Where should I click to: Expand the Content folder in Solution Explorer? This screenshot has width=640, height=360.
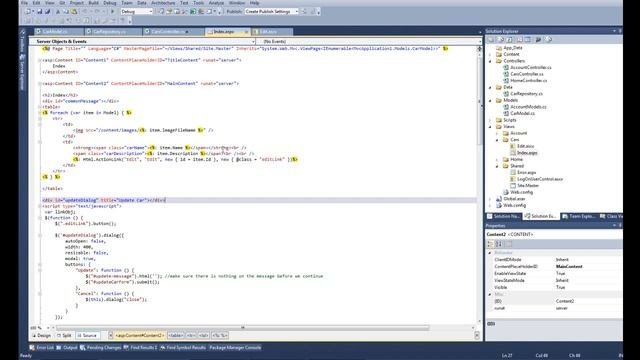coord(491,54)
